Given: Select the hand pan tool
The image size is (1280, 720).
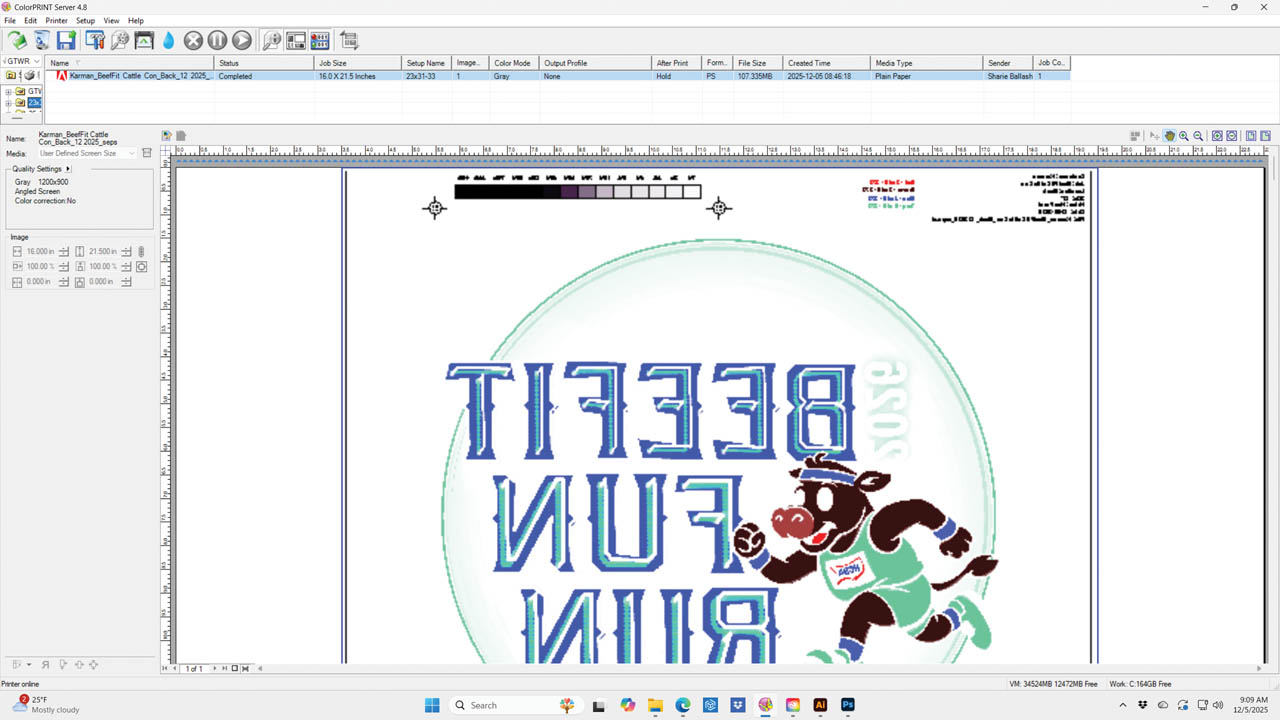Looking at the screenshot, I should (1169, 136).
